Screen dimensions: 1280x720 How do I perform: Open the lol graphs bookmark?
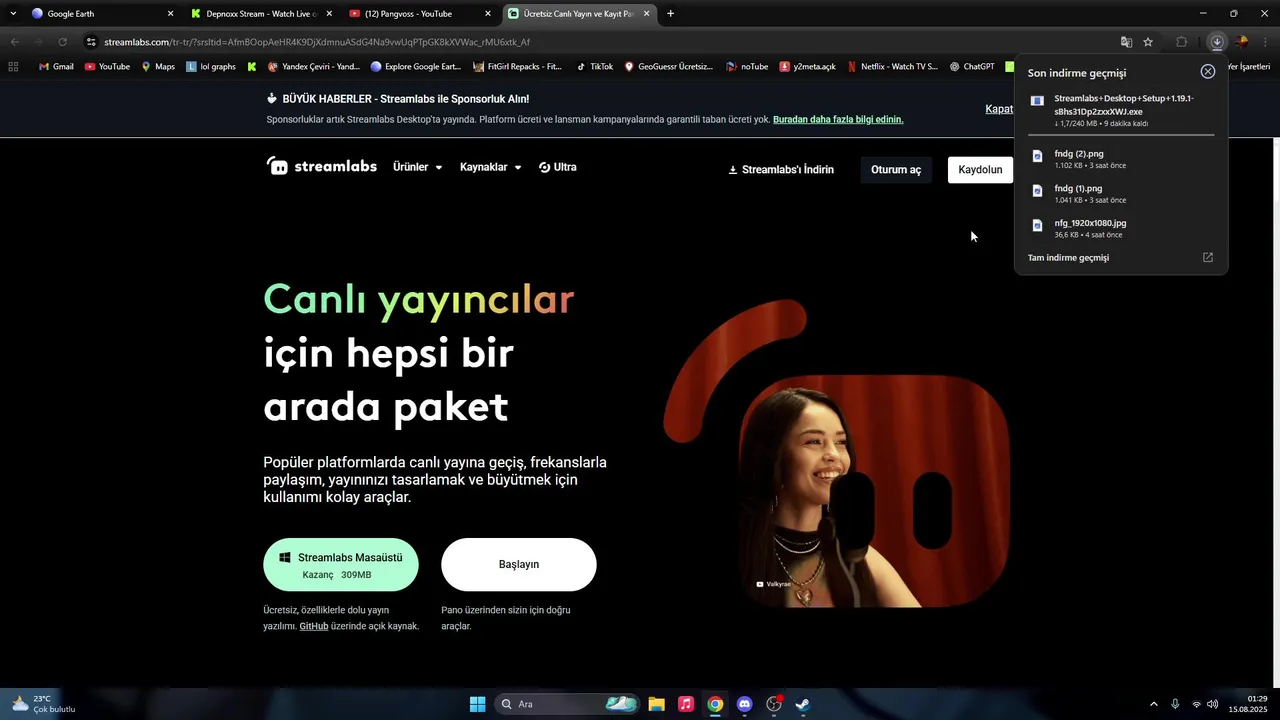point(211,67)
